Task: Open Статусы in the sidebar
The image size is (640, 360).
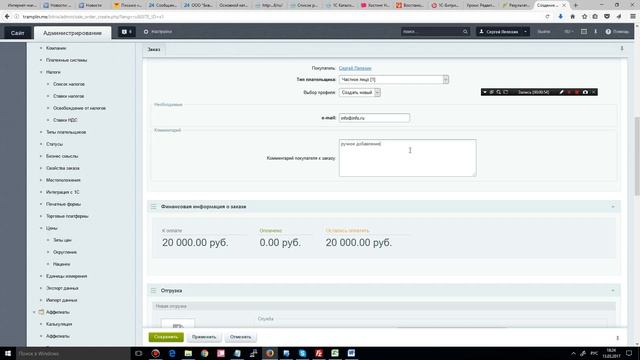Action: click(x=54, y=144)
